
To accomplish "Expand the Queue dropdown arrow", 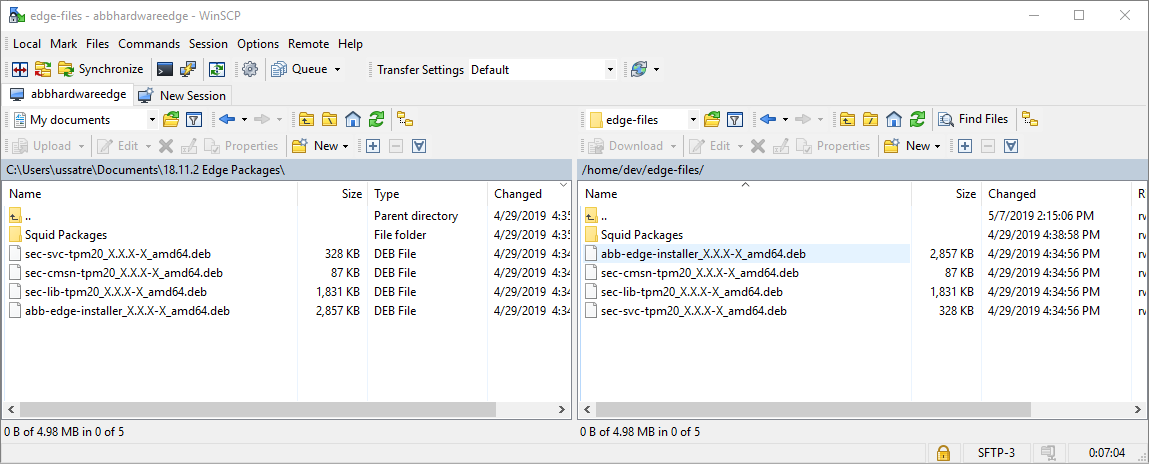I will (x=337, y=69).
